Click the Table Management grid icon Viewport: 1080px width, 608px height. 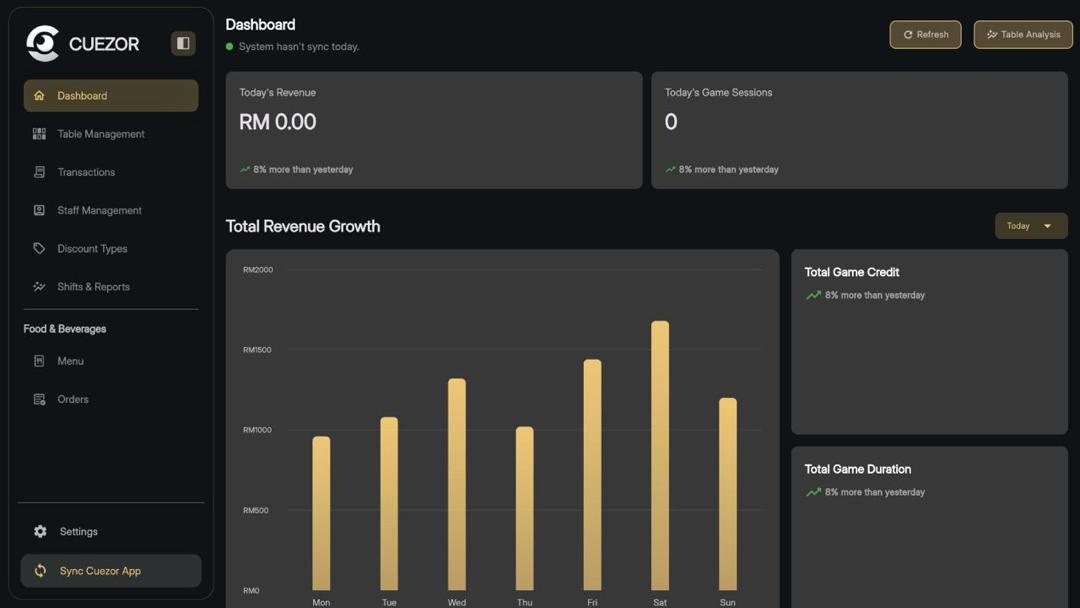tap(39, 133)
